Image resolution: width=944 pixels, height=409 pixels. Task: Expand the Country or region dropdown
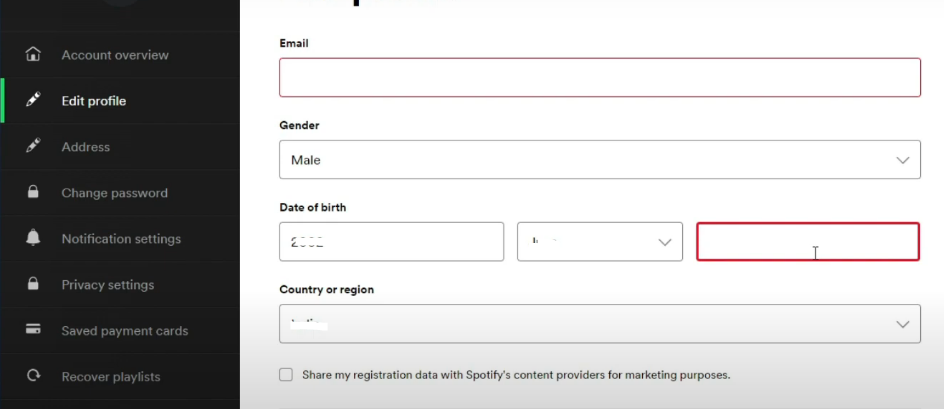[x=600, y=324]
